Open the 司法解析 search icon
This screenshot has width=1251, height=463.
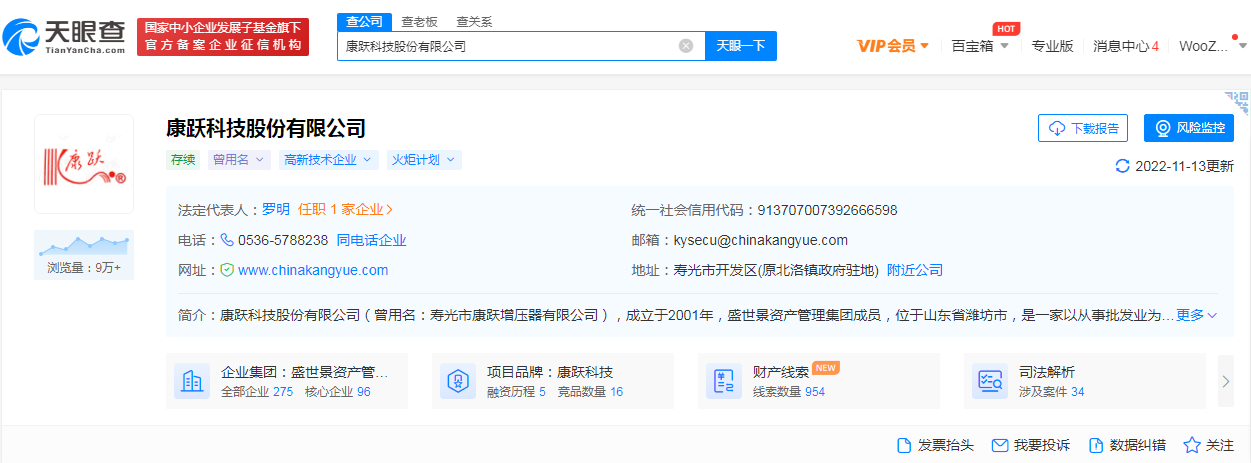click(x=989, y=381)
